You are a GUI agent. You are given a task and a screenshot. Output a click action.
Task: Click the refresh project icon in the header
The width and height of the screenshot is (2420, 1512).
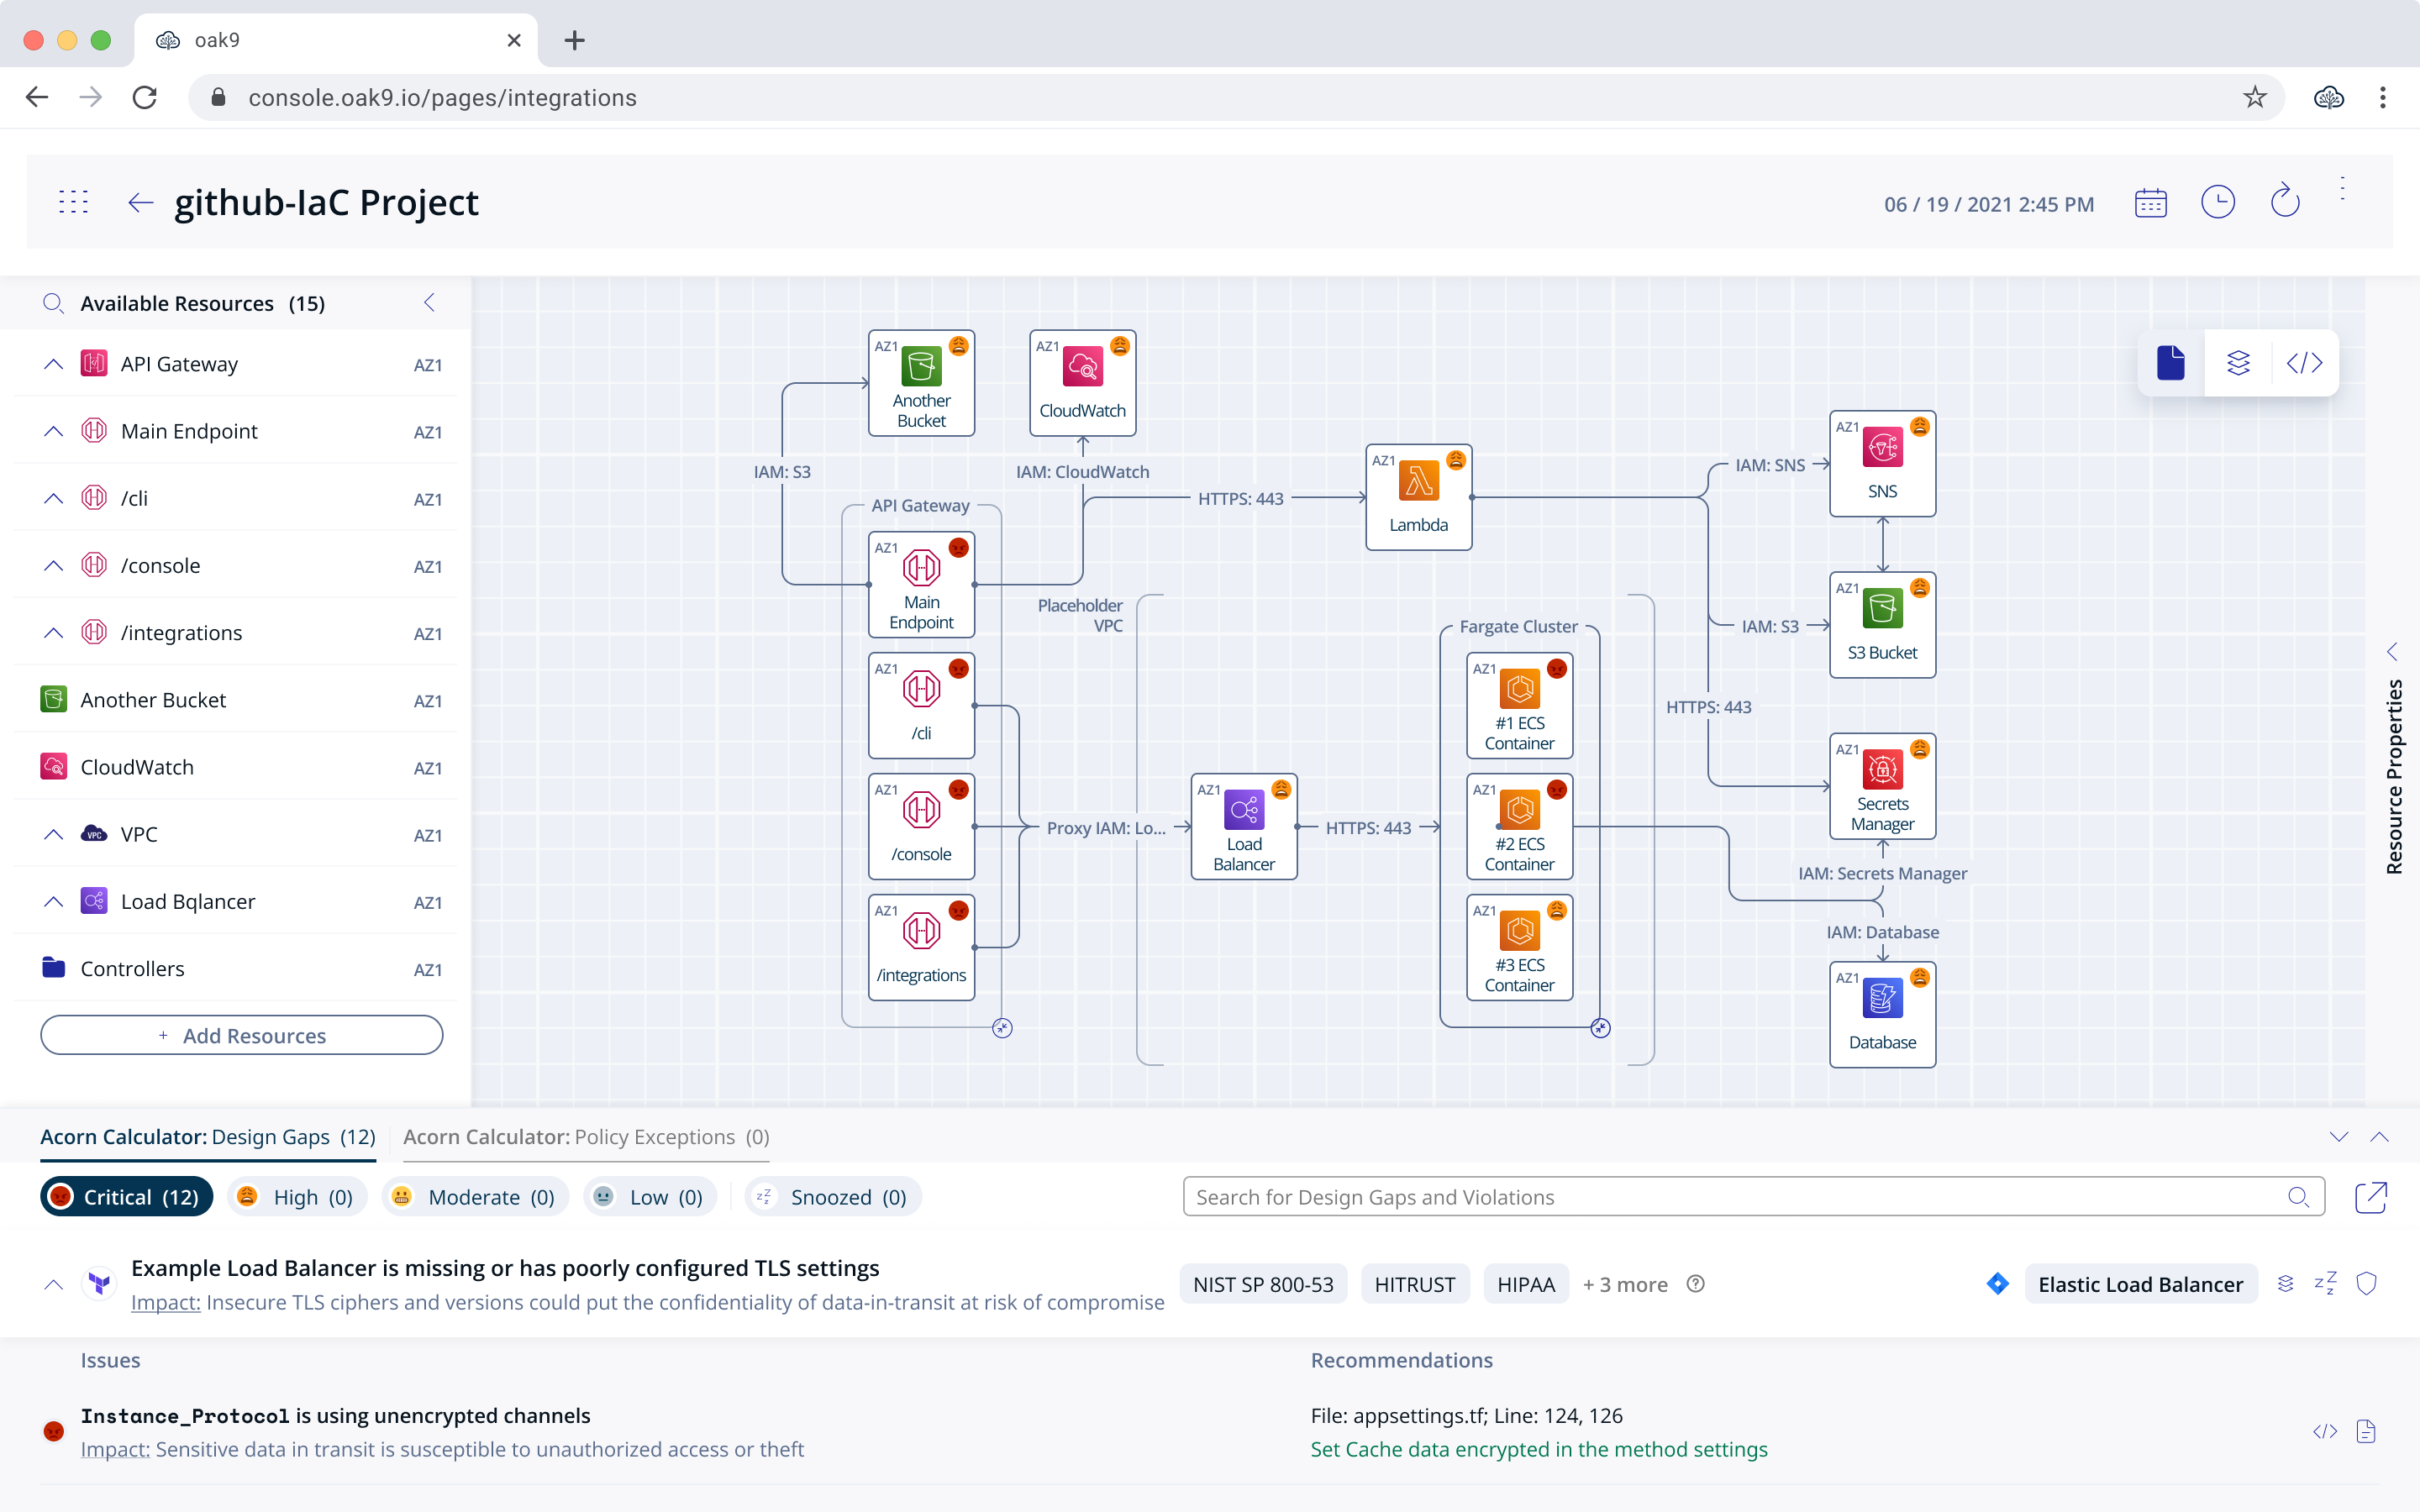point(2285,203)
